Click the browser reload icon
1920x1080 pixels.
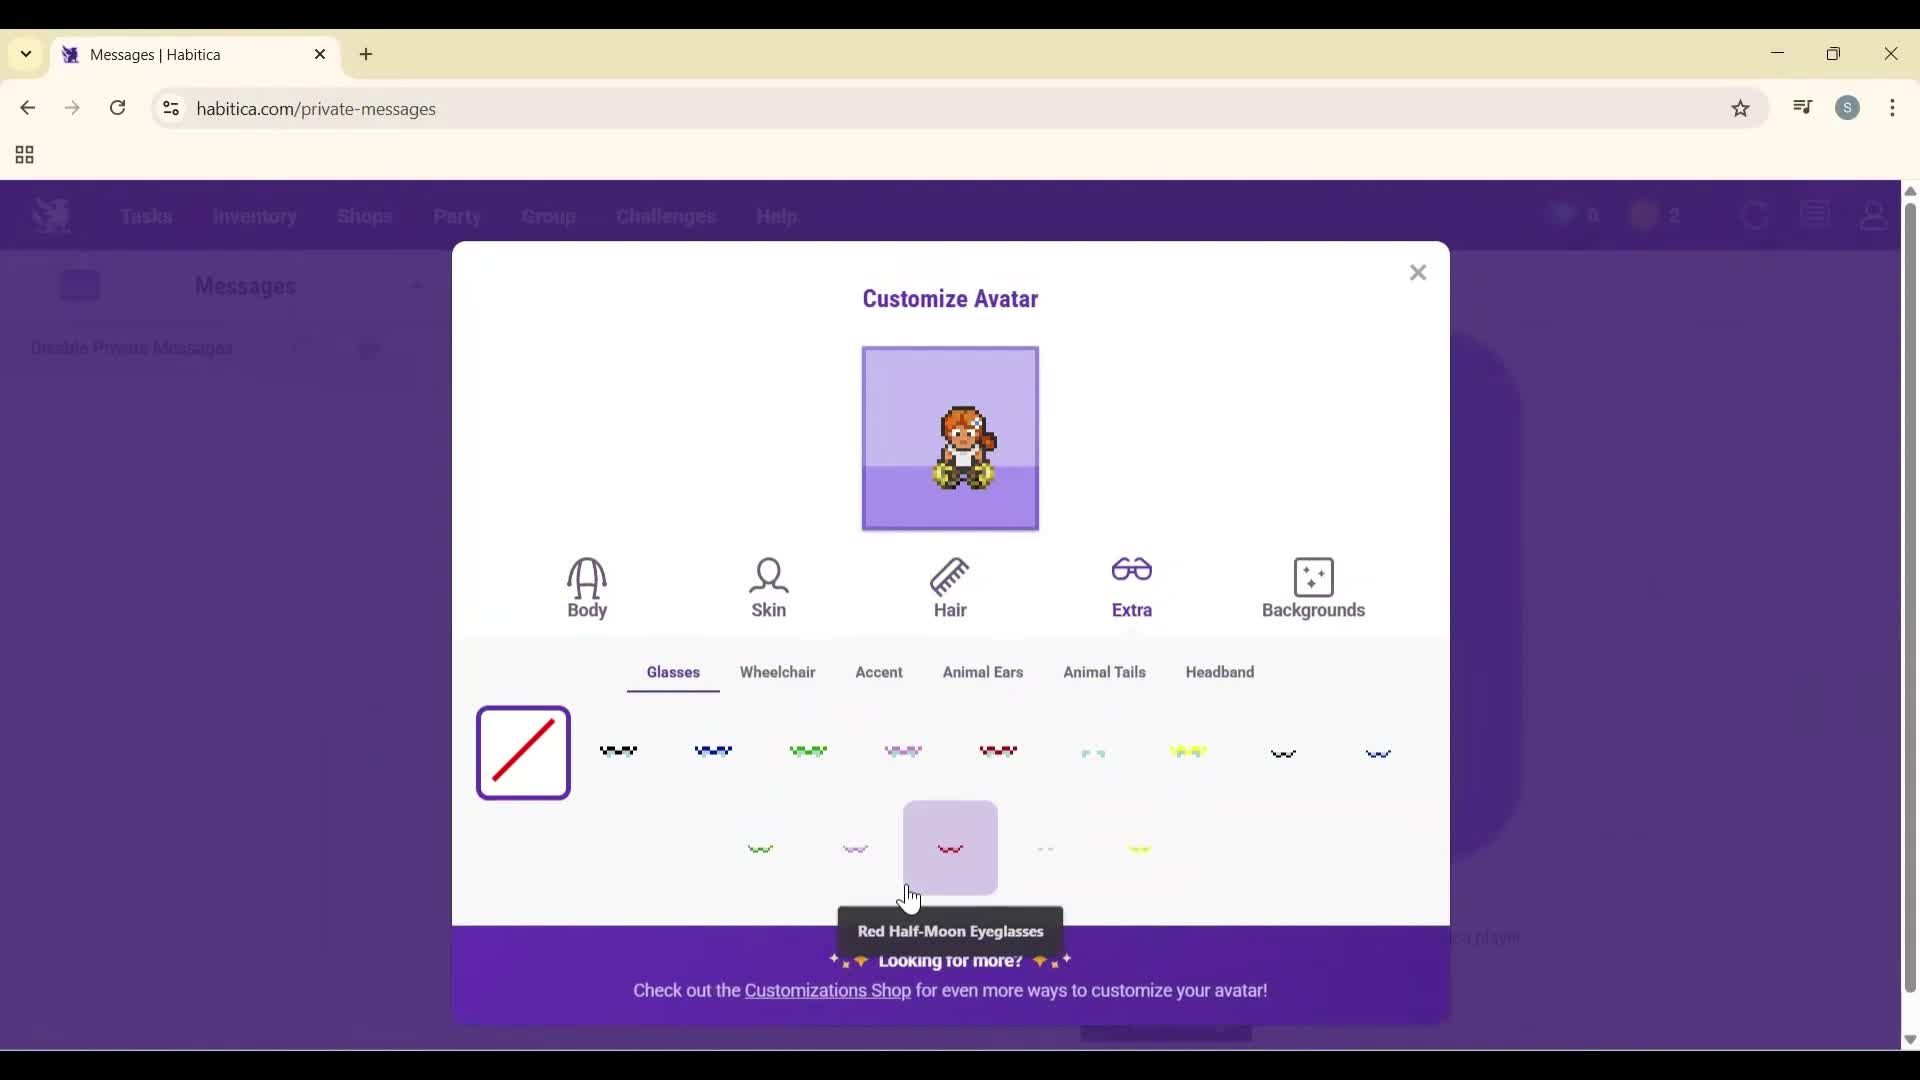click(118, 108)
